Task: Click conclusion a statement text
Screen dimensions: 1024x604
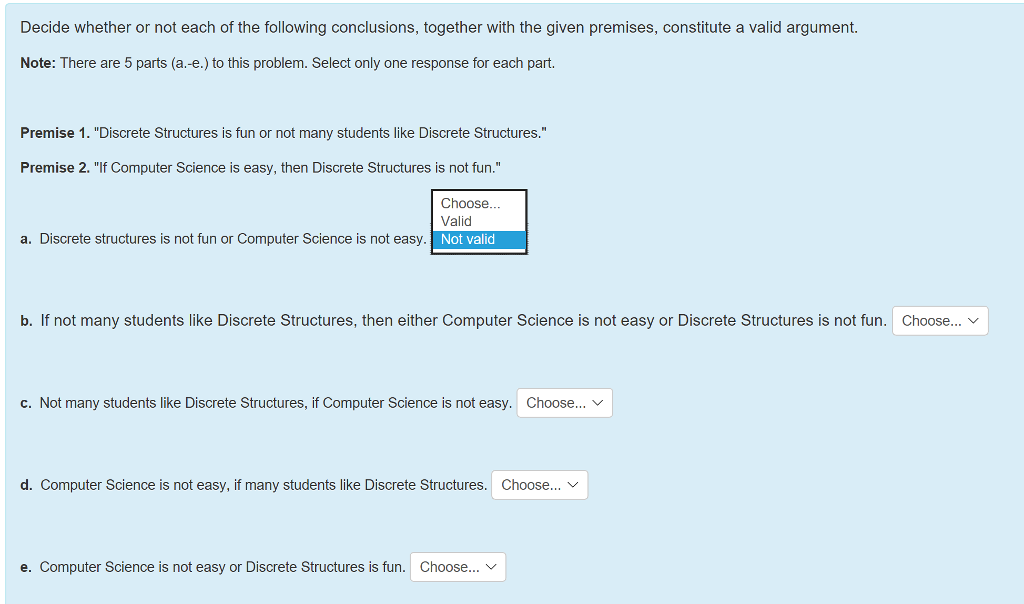Action: pyautogui.click(x=233, y=239)
